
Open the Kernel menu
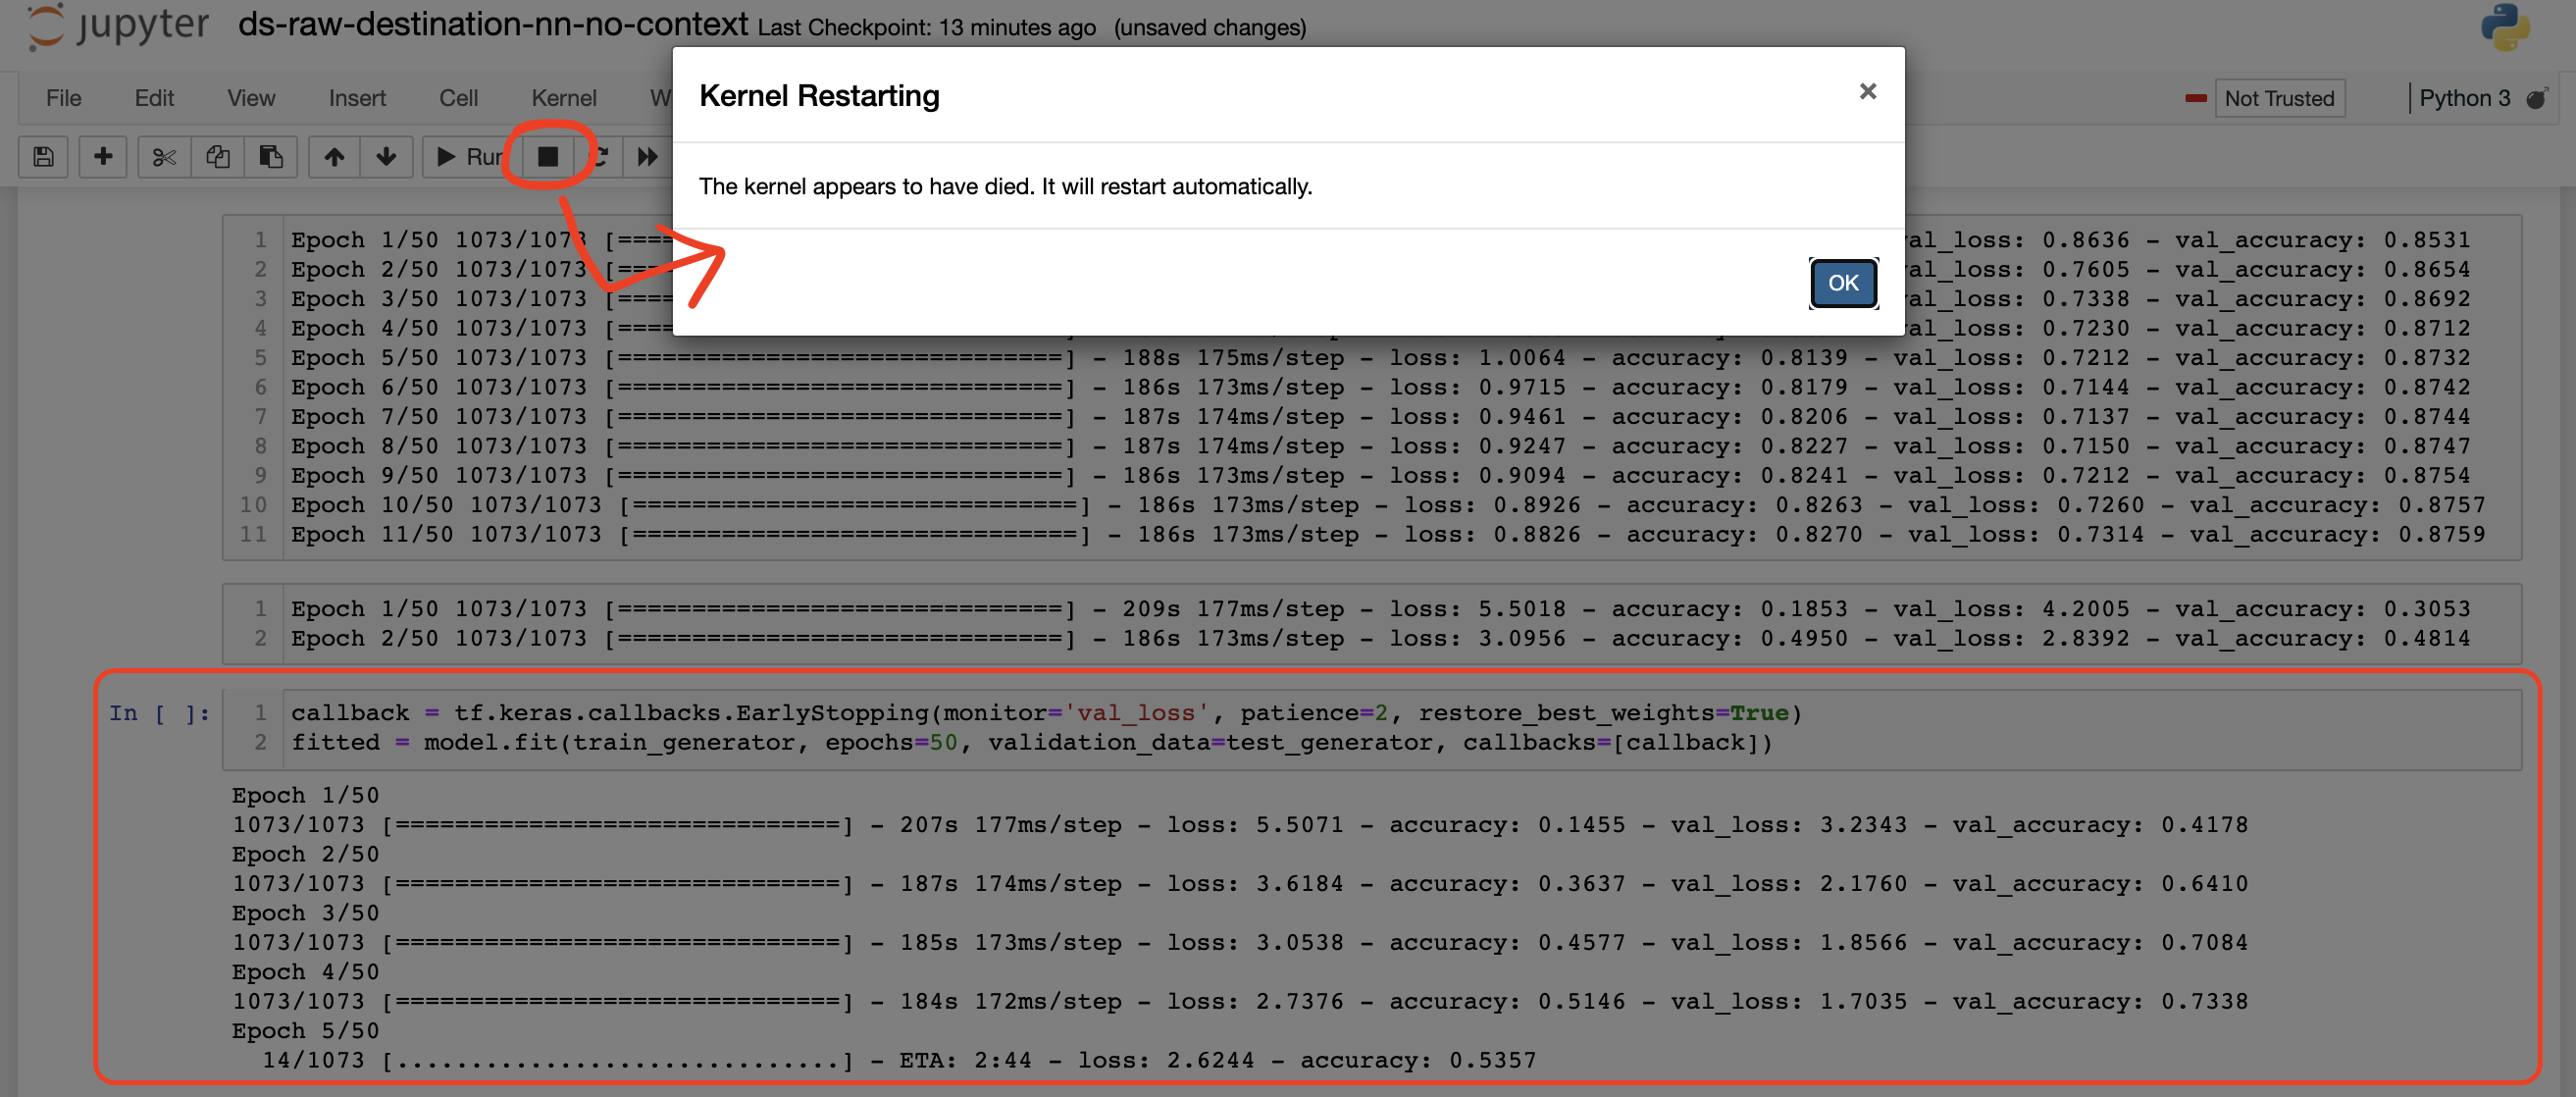[565, 98]
